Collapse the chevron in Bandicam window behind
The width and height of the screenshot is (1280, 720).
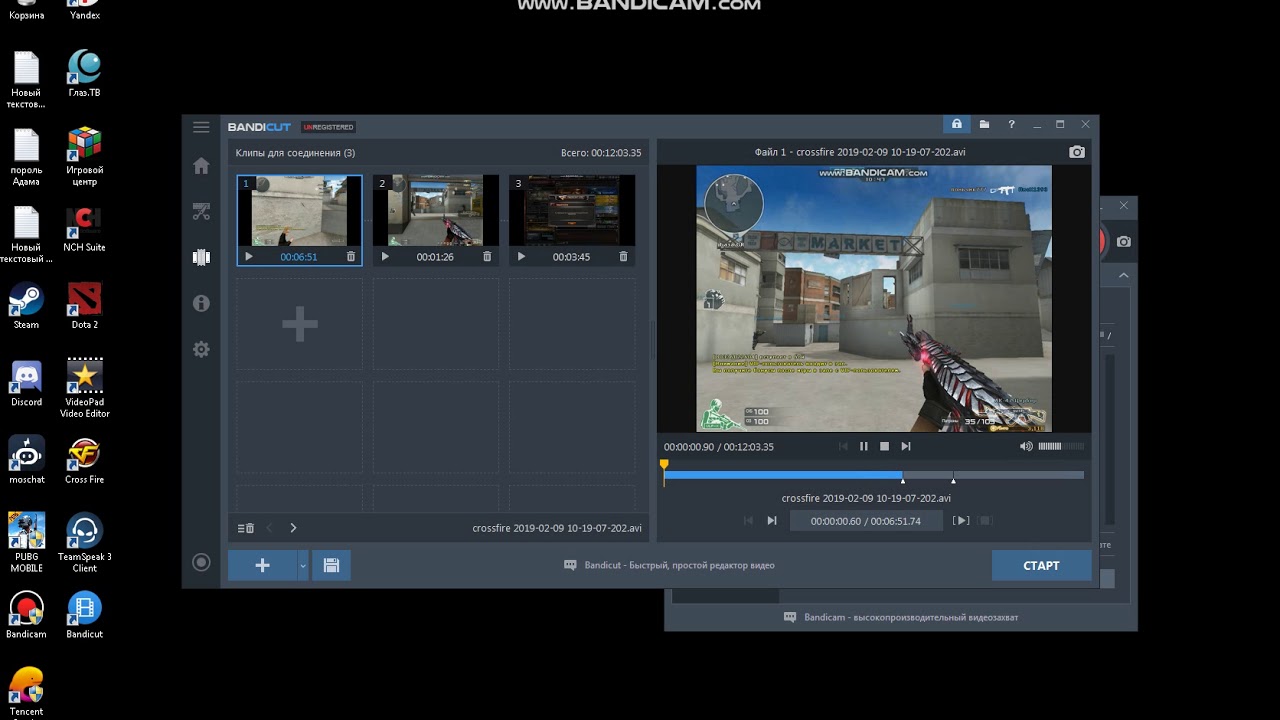pos(1124,275)
